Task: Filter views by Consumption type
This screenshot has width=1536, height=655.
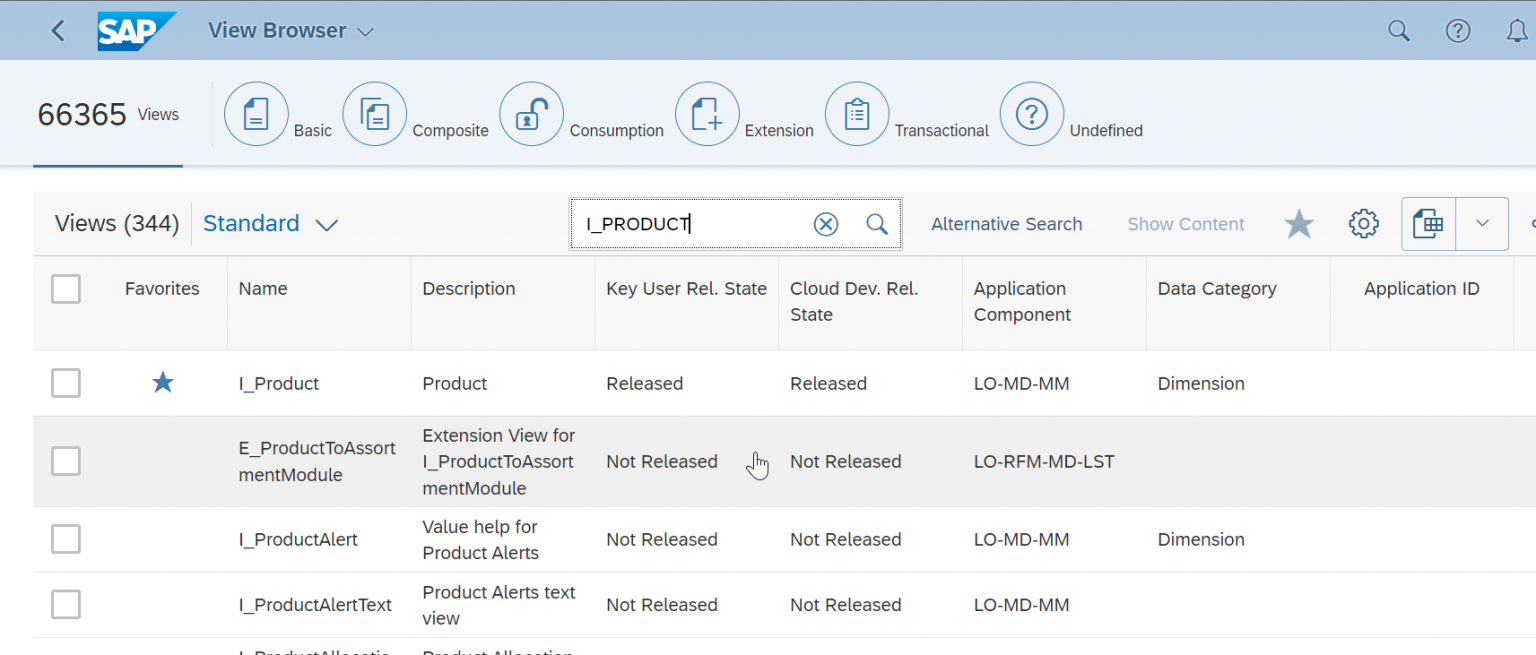Action: pyautogui.click(x=531, y=113)
